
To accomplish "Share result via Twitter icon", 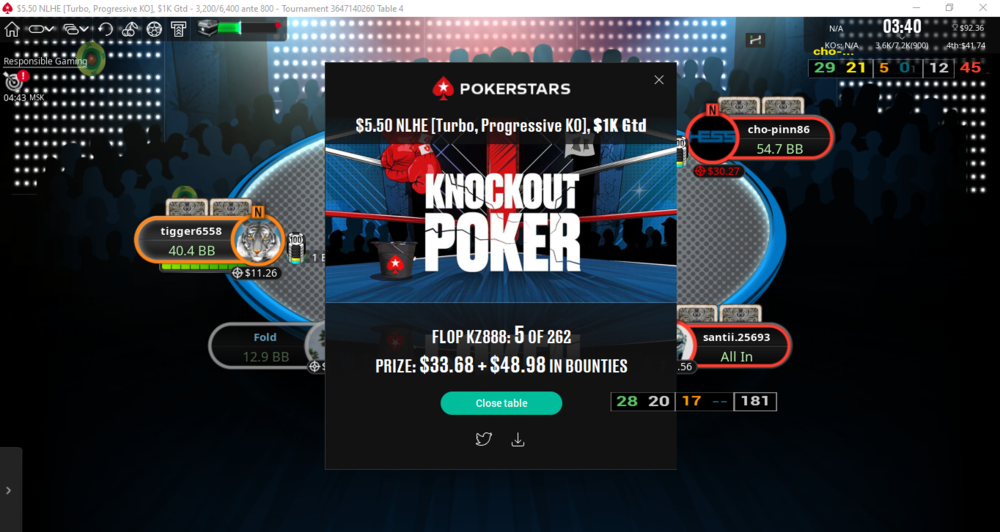I will [483, 440].
